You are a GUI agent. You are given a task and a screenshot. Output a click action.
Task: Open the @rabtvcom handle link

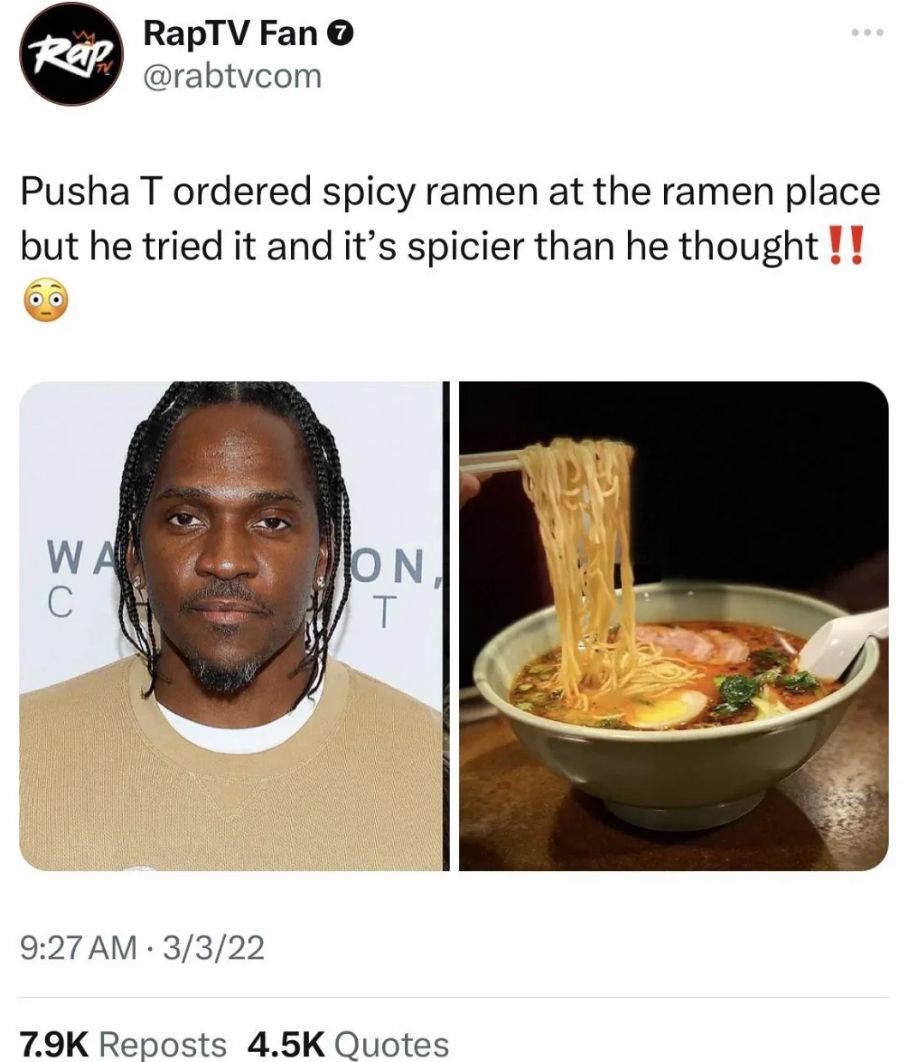click(x=232, y=77)
